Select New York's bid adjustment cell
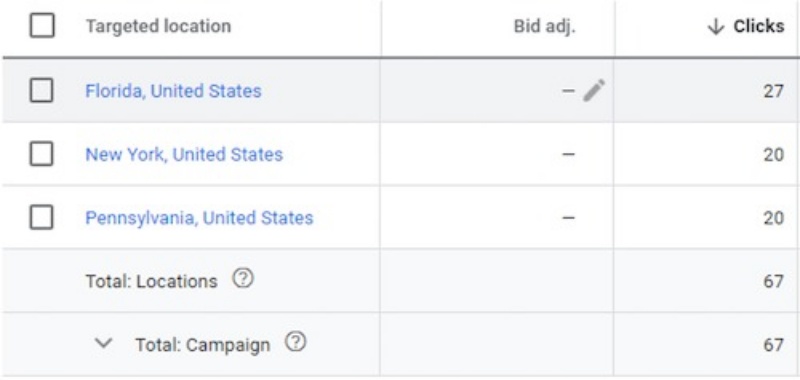 (497, 154)
